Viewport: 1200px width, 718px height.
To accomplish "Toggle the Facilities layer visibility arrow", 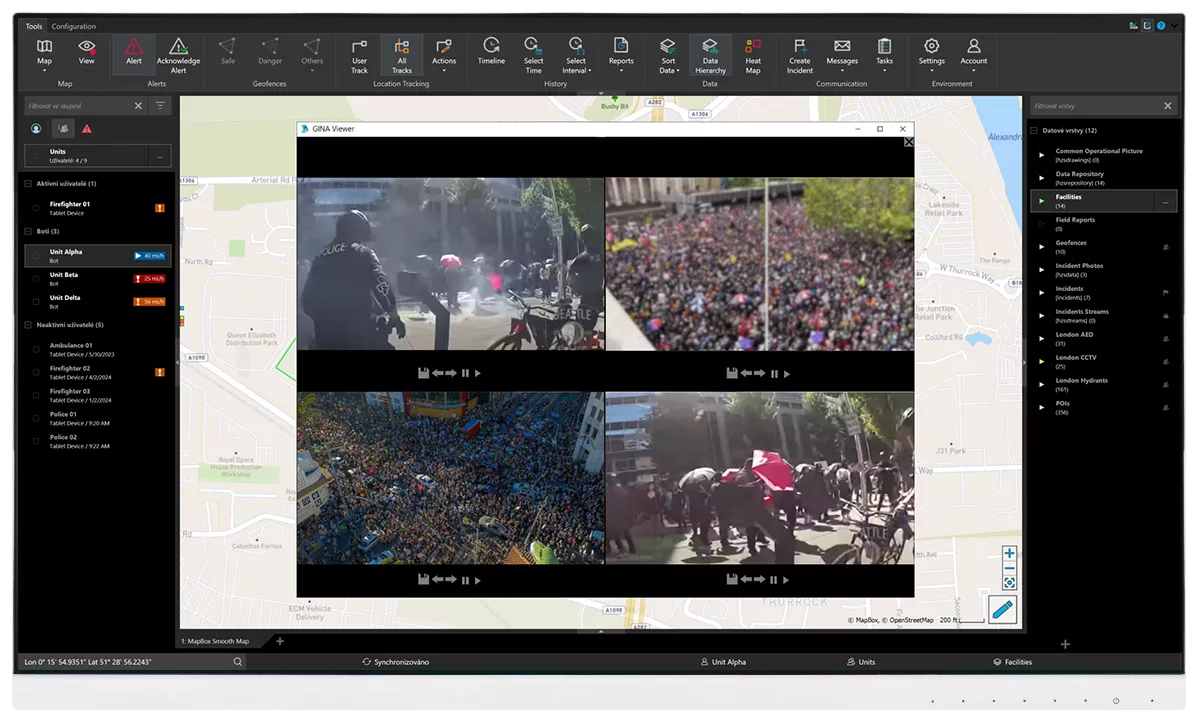I will (1041, 201).
